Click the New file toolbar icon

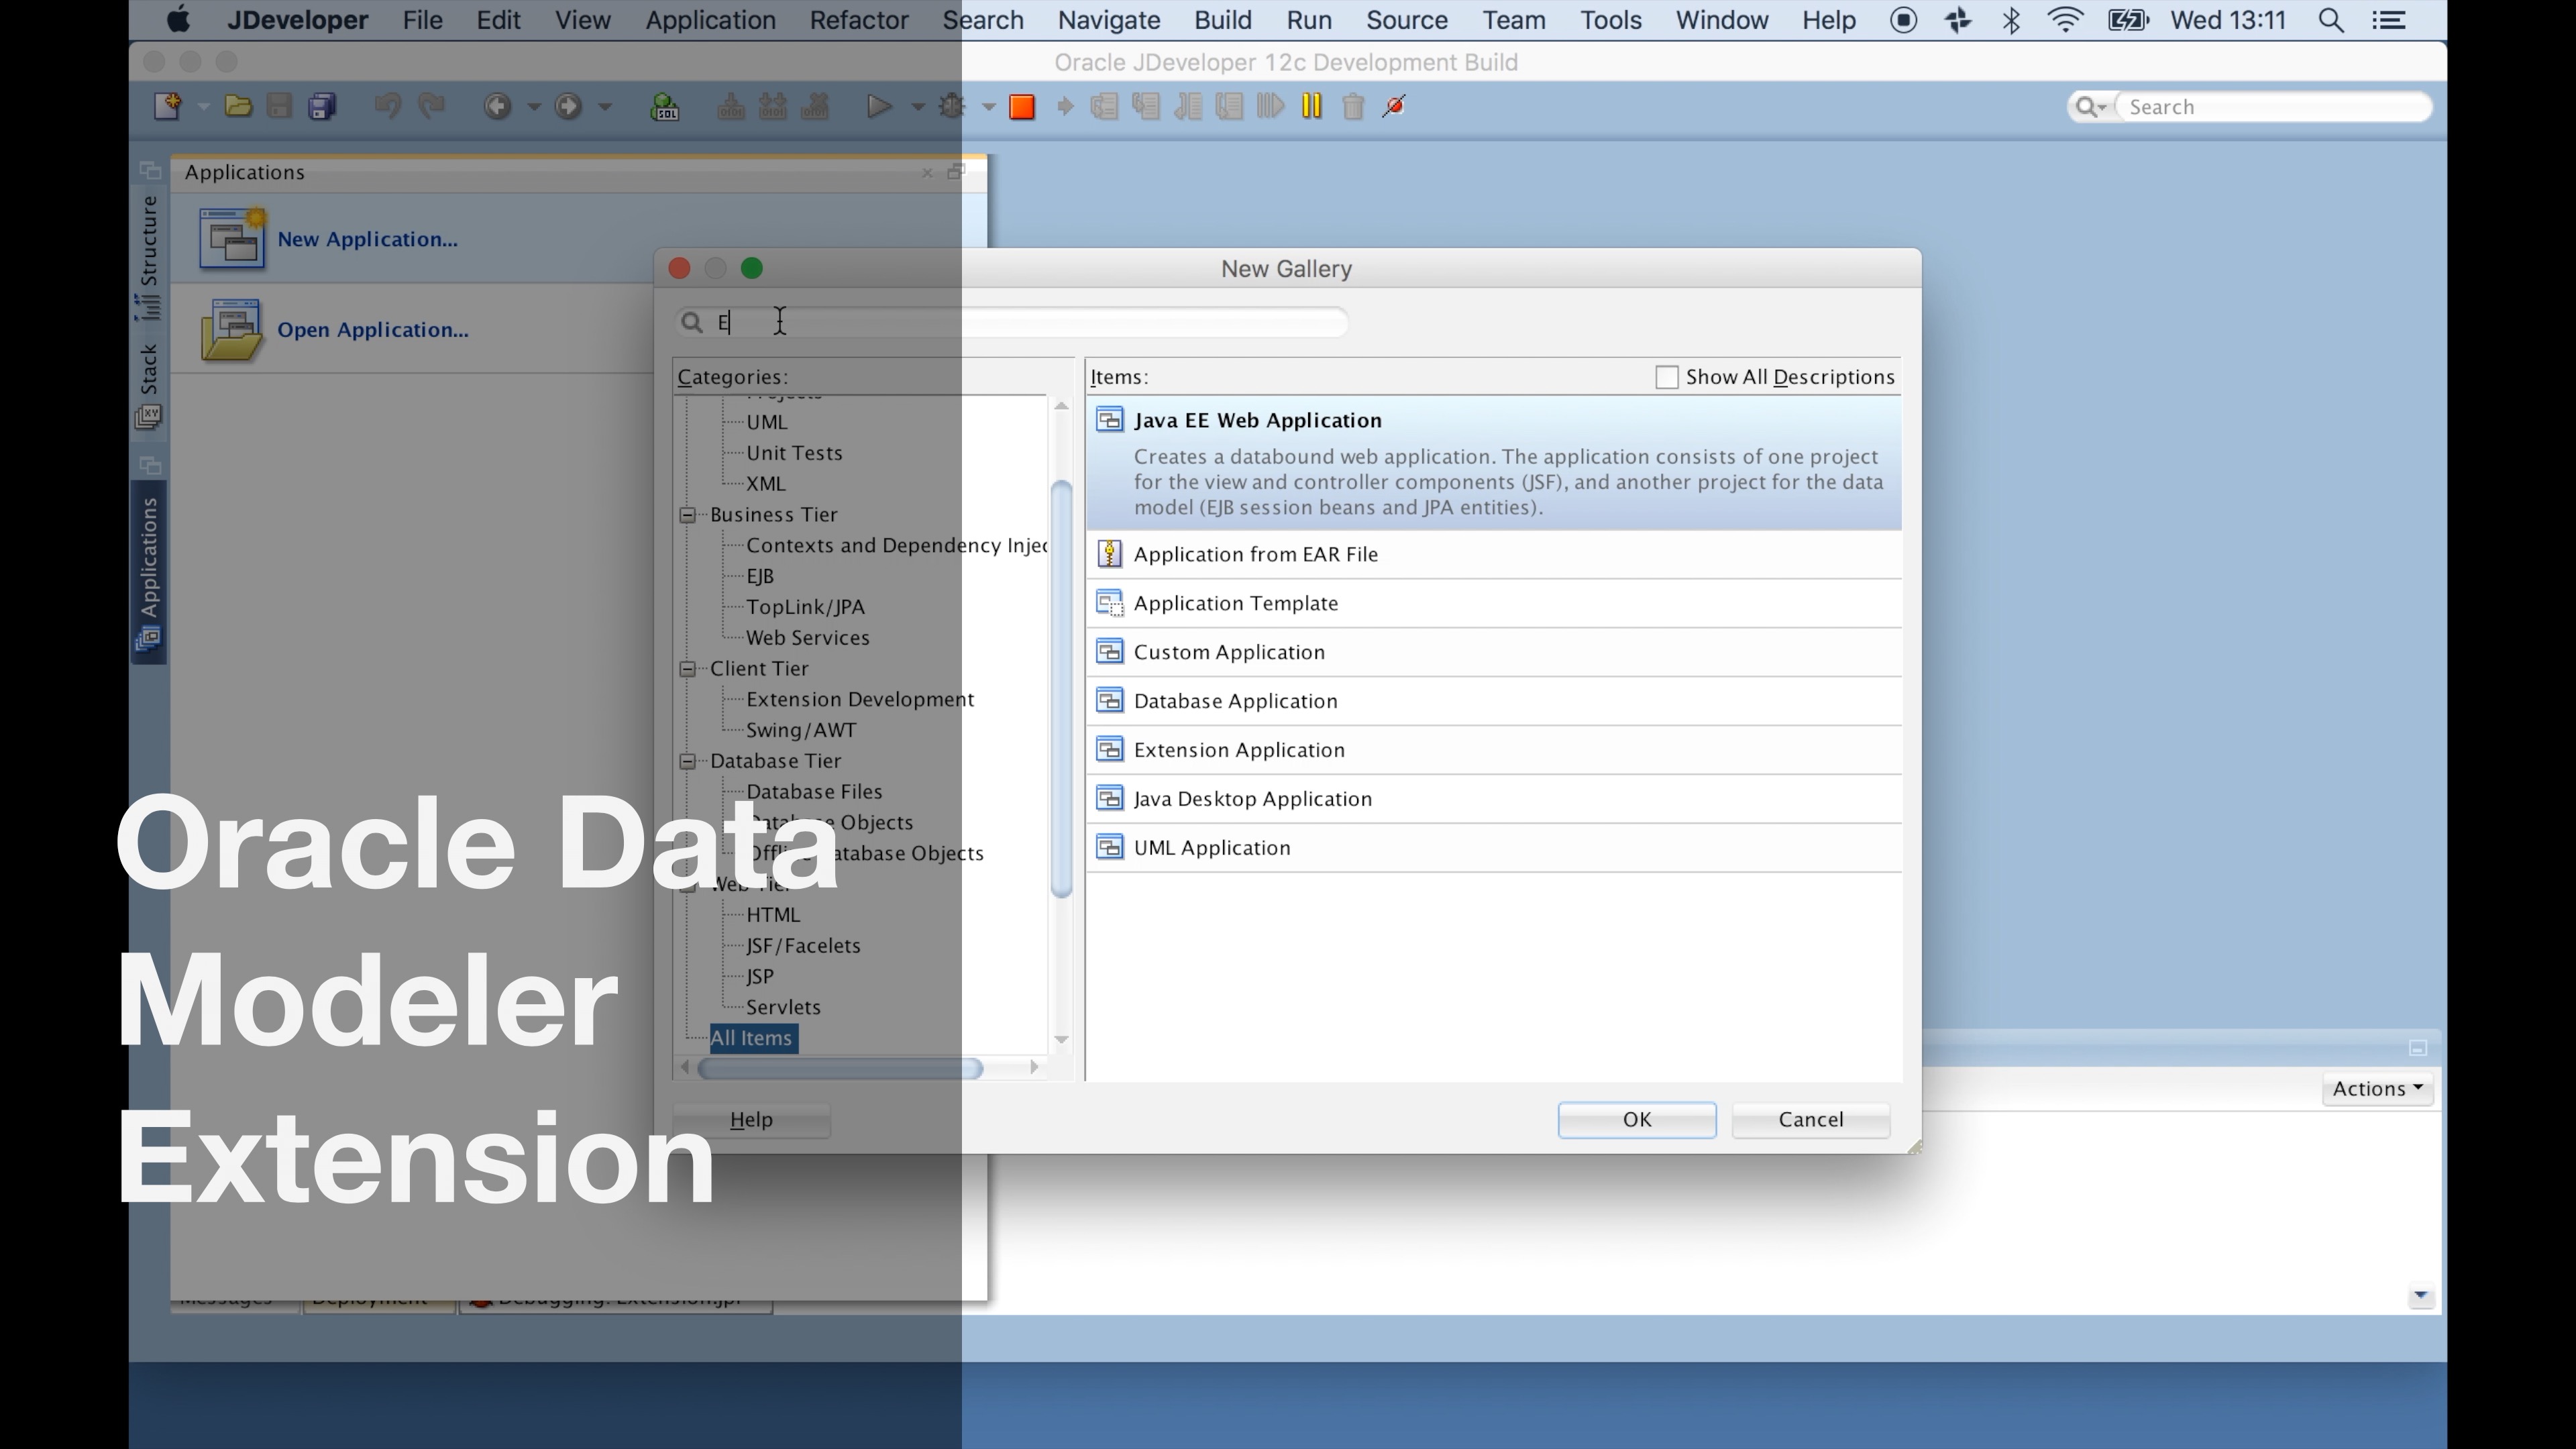point(169,106)
